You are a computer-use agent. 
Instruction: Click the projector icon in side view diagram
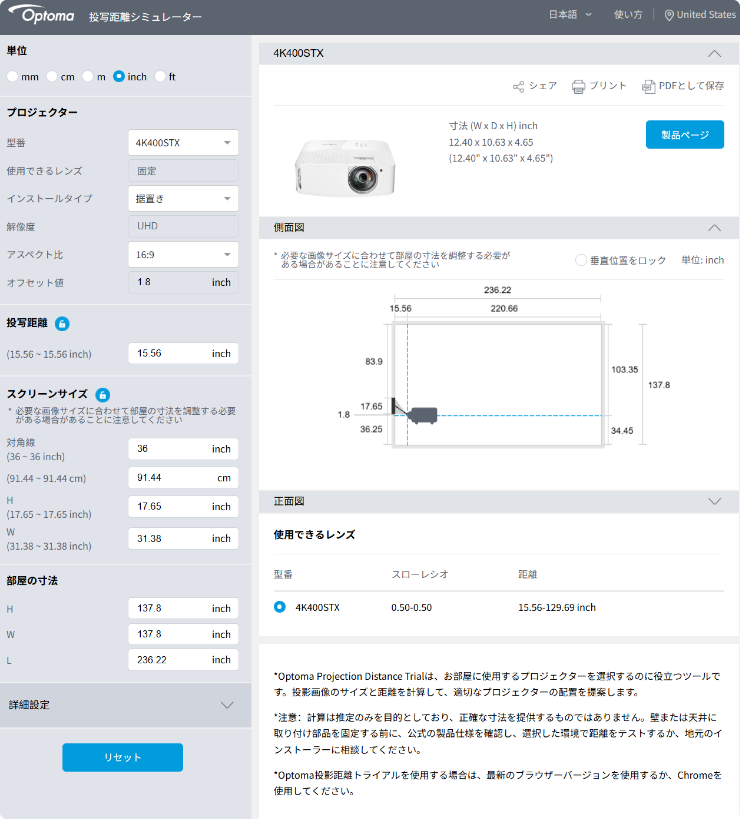422,416
